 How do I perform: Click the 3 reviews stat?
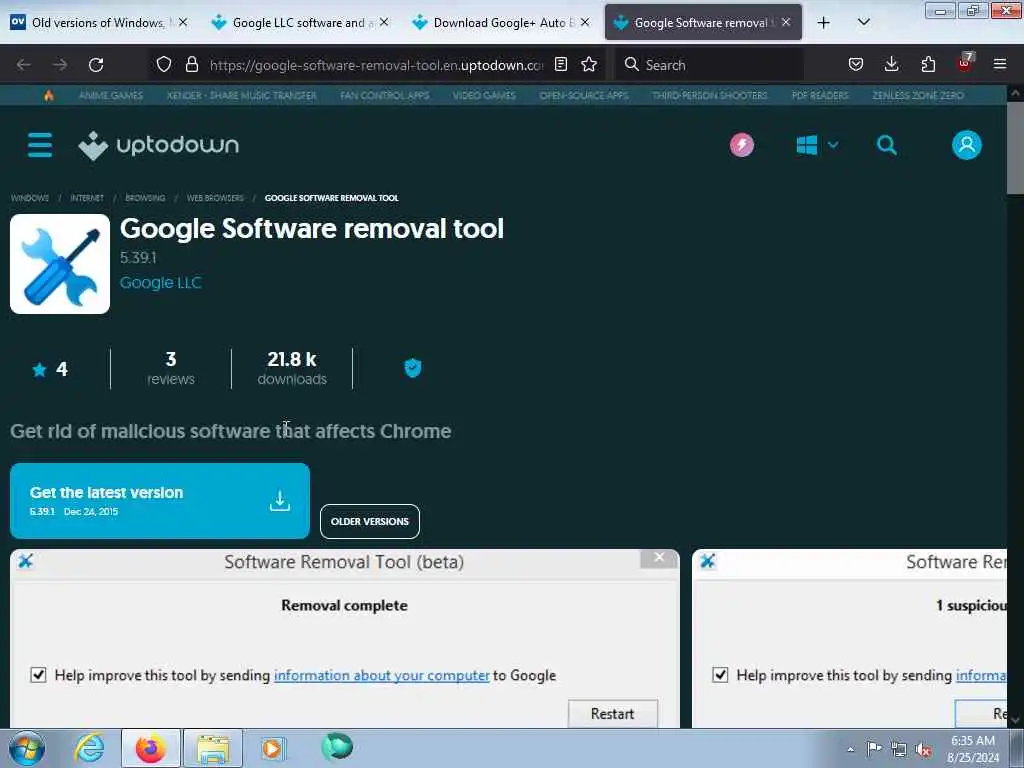coord(170,368)
